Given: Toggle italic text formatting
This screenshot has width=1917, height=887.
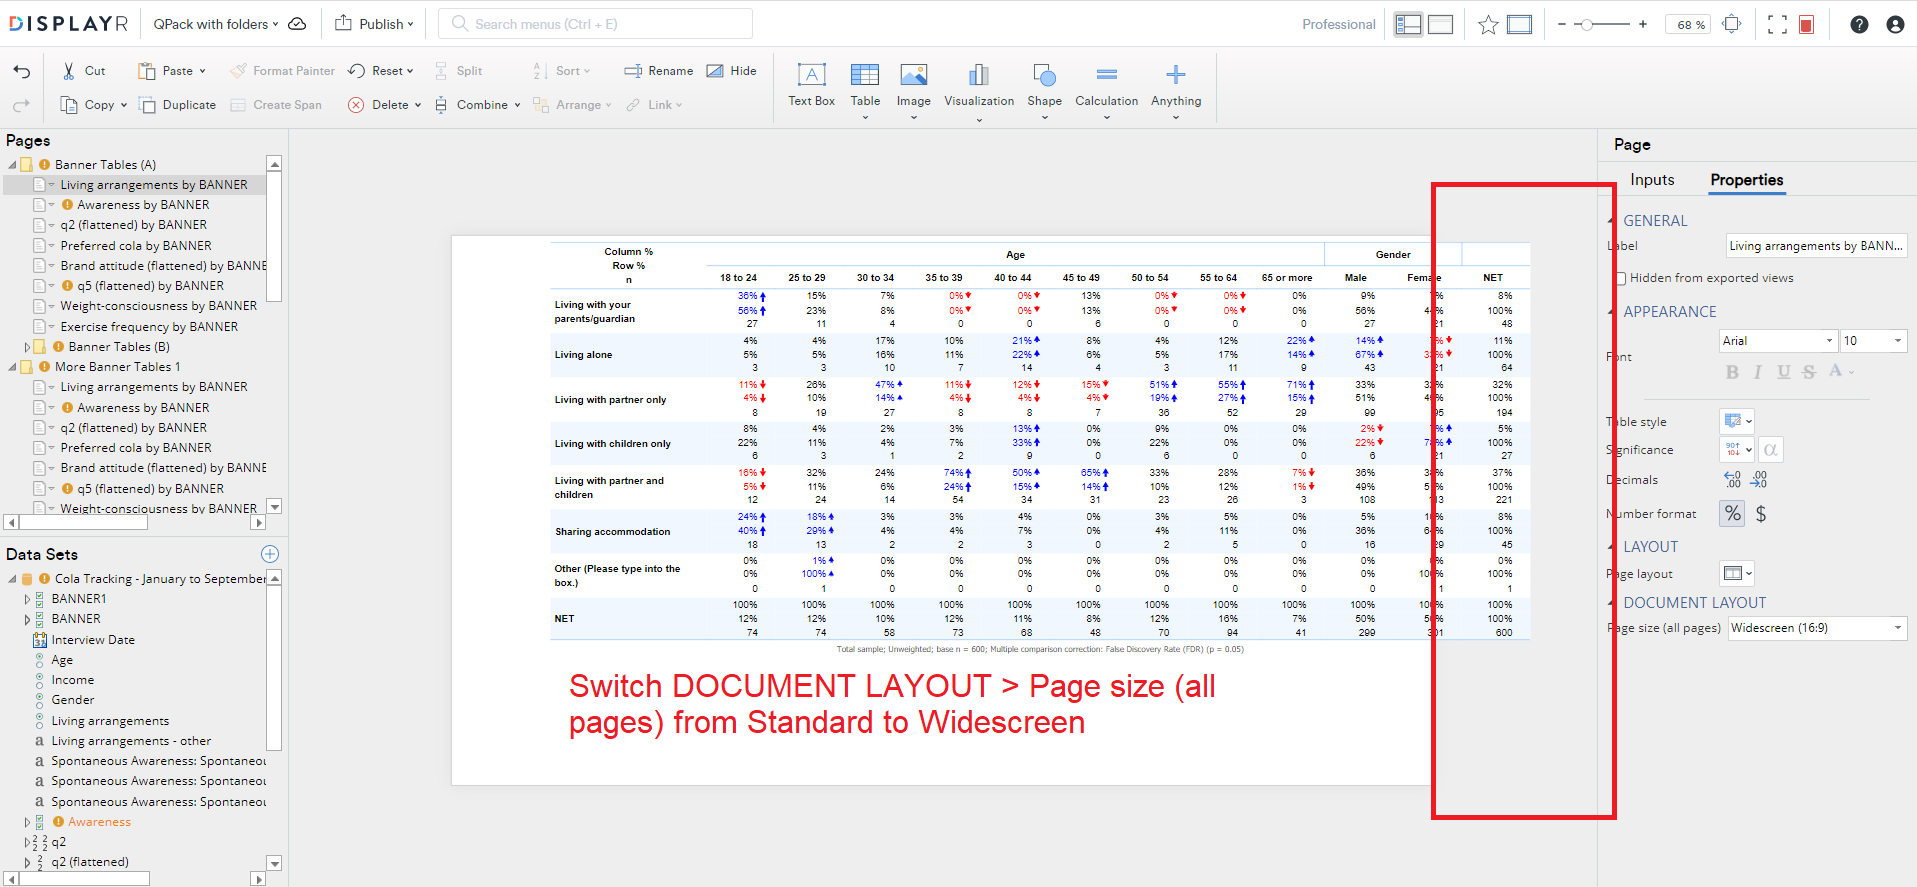Looking at the screenshot, I should [x=1757, y=372].
